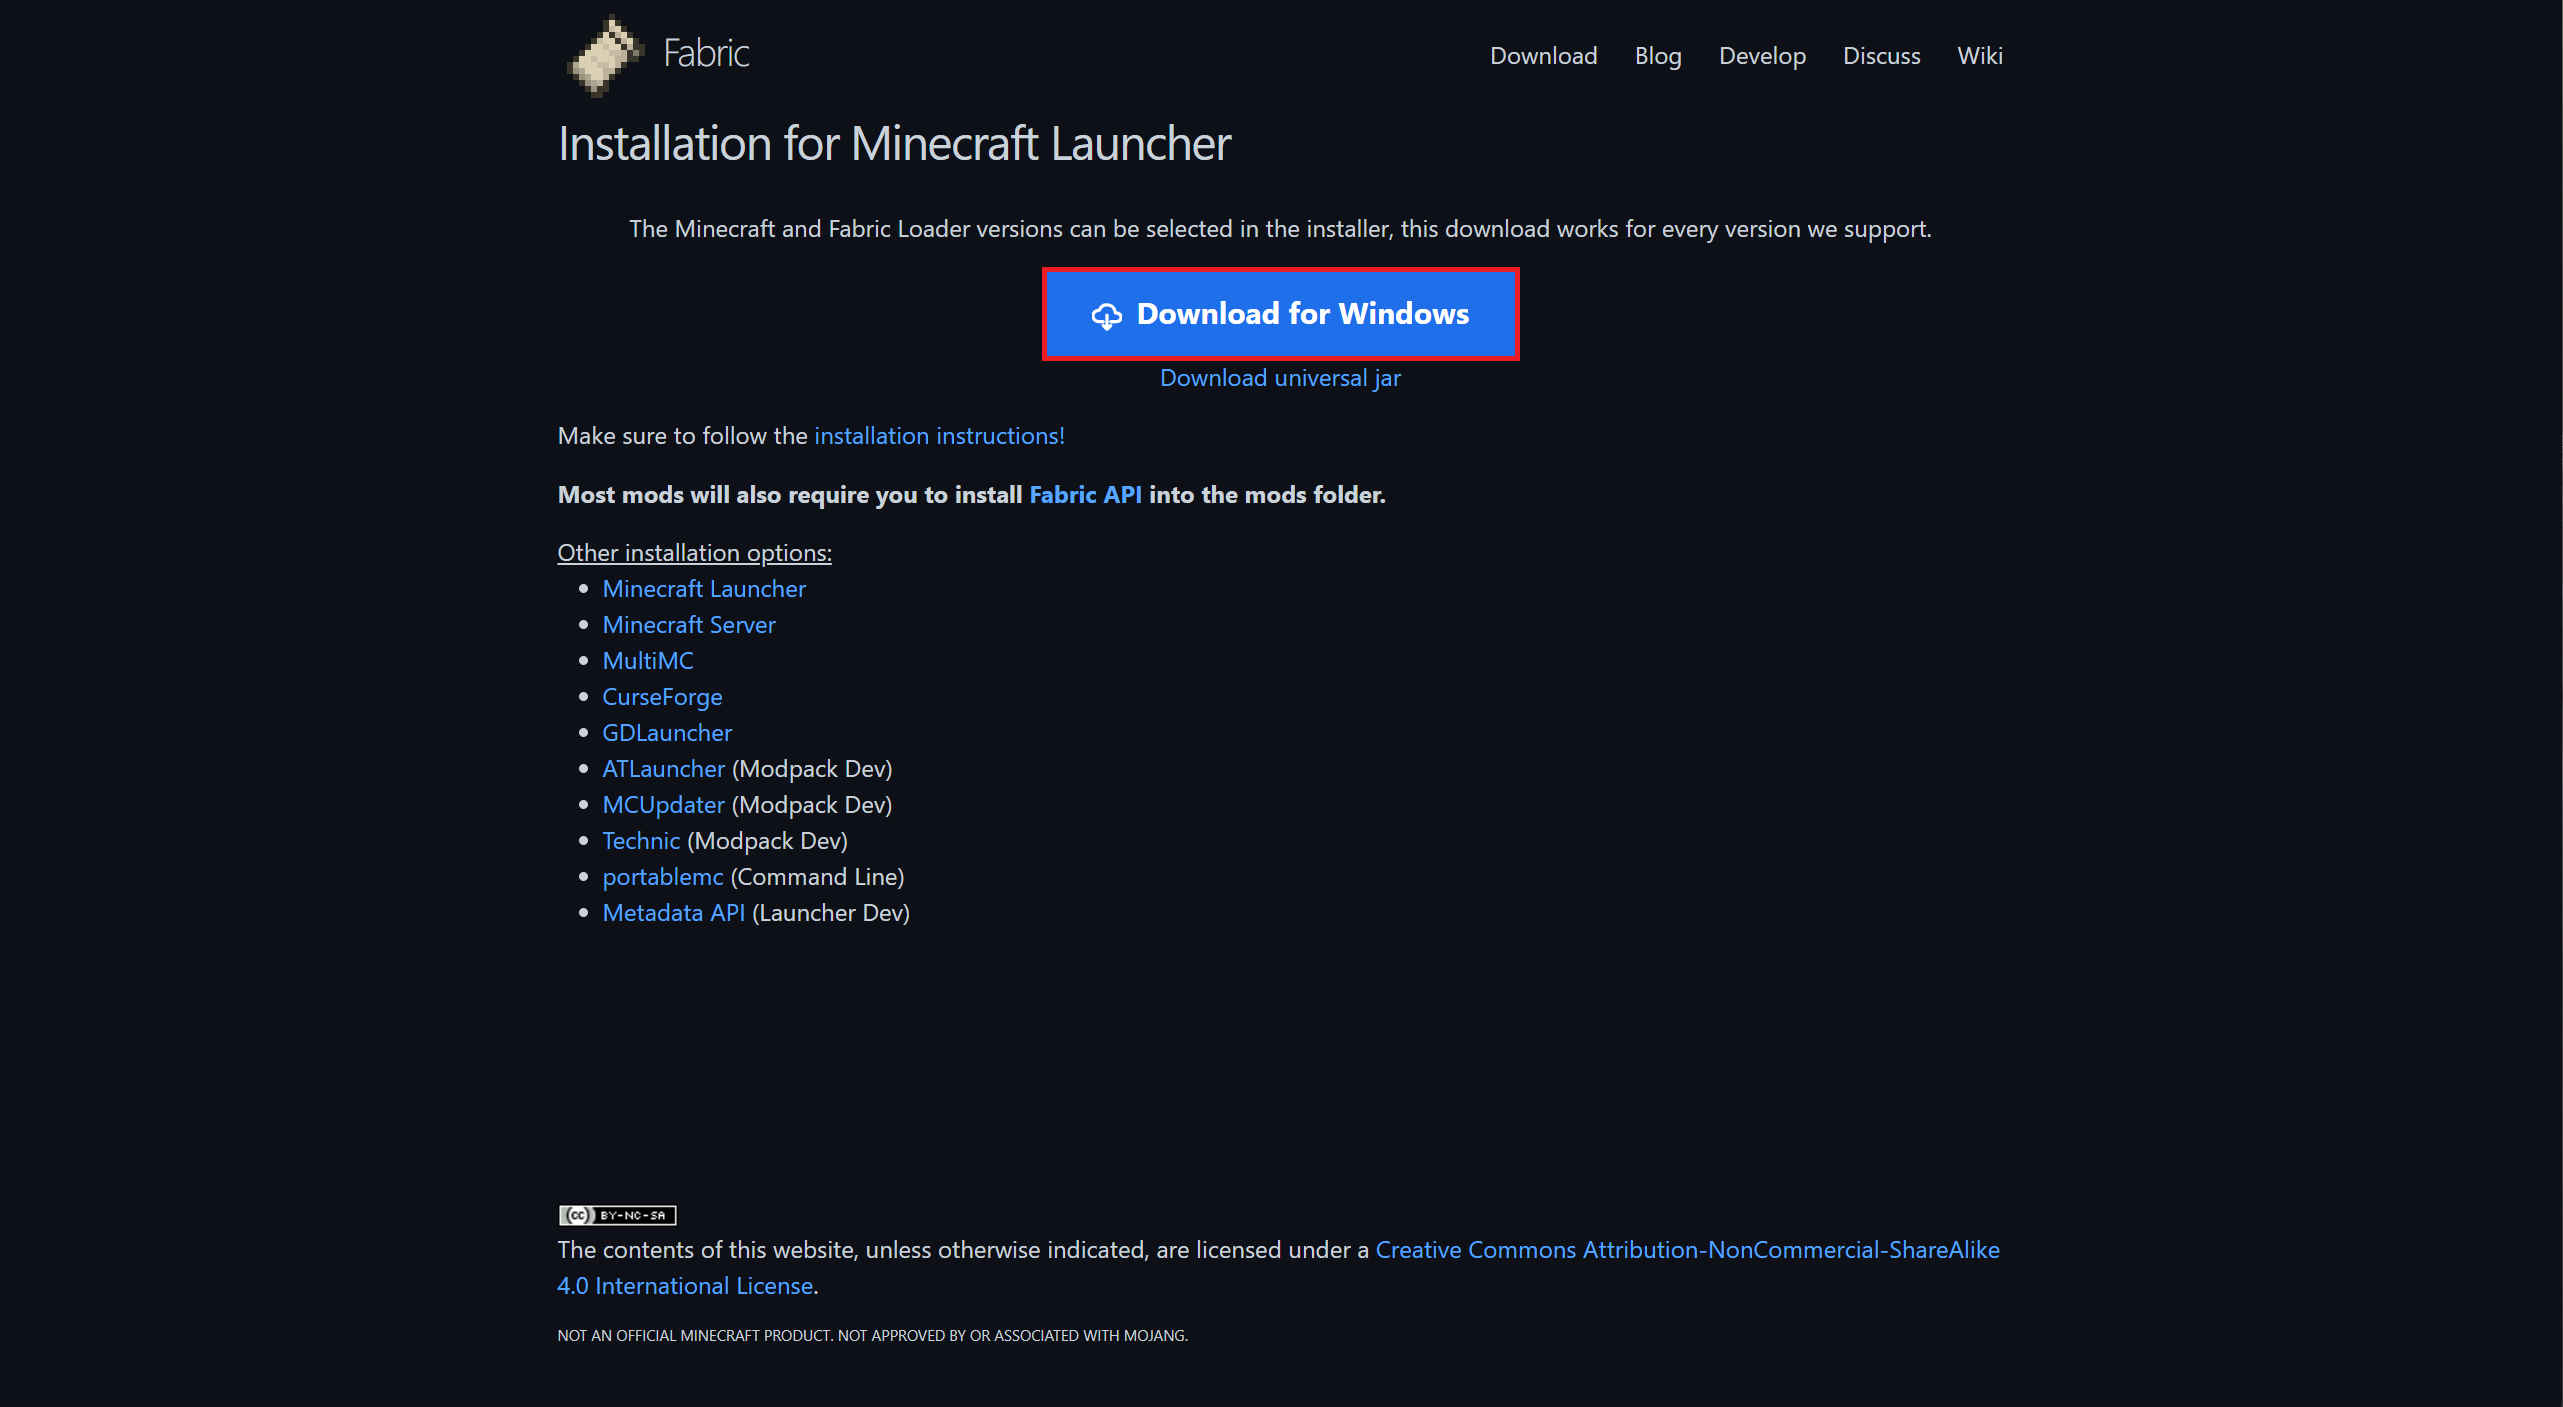Click the Download for Windows button

click(x=1280, y=314)
